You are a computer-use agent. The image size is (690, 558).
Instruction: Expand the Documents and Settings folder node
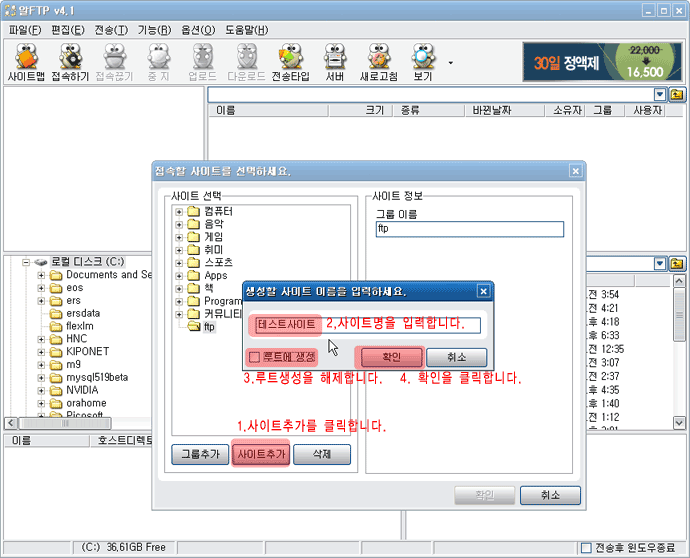41,275
